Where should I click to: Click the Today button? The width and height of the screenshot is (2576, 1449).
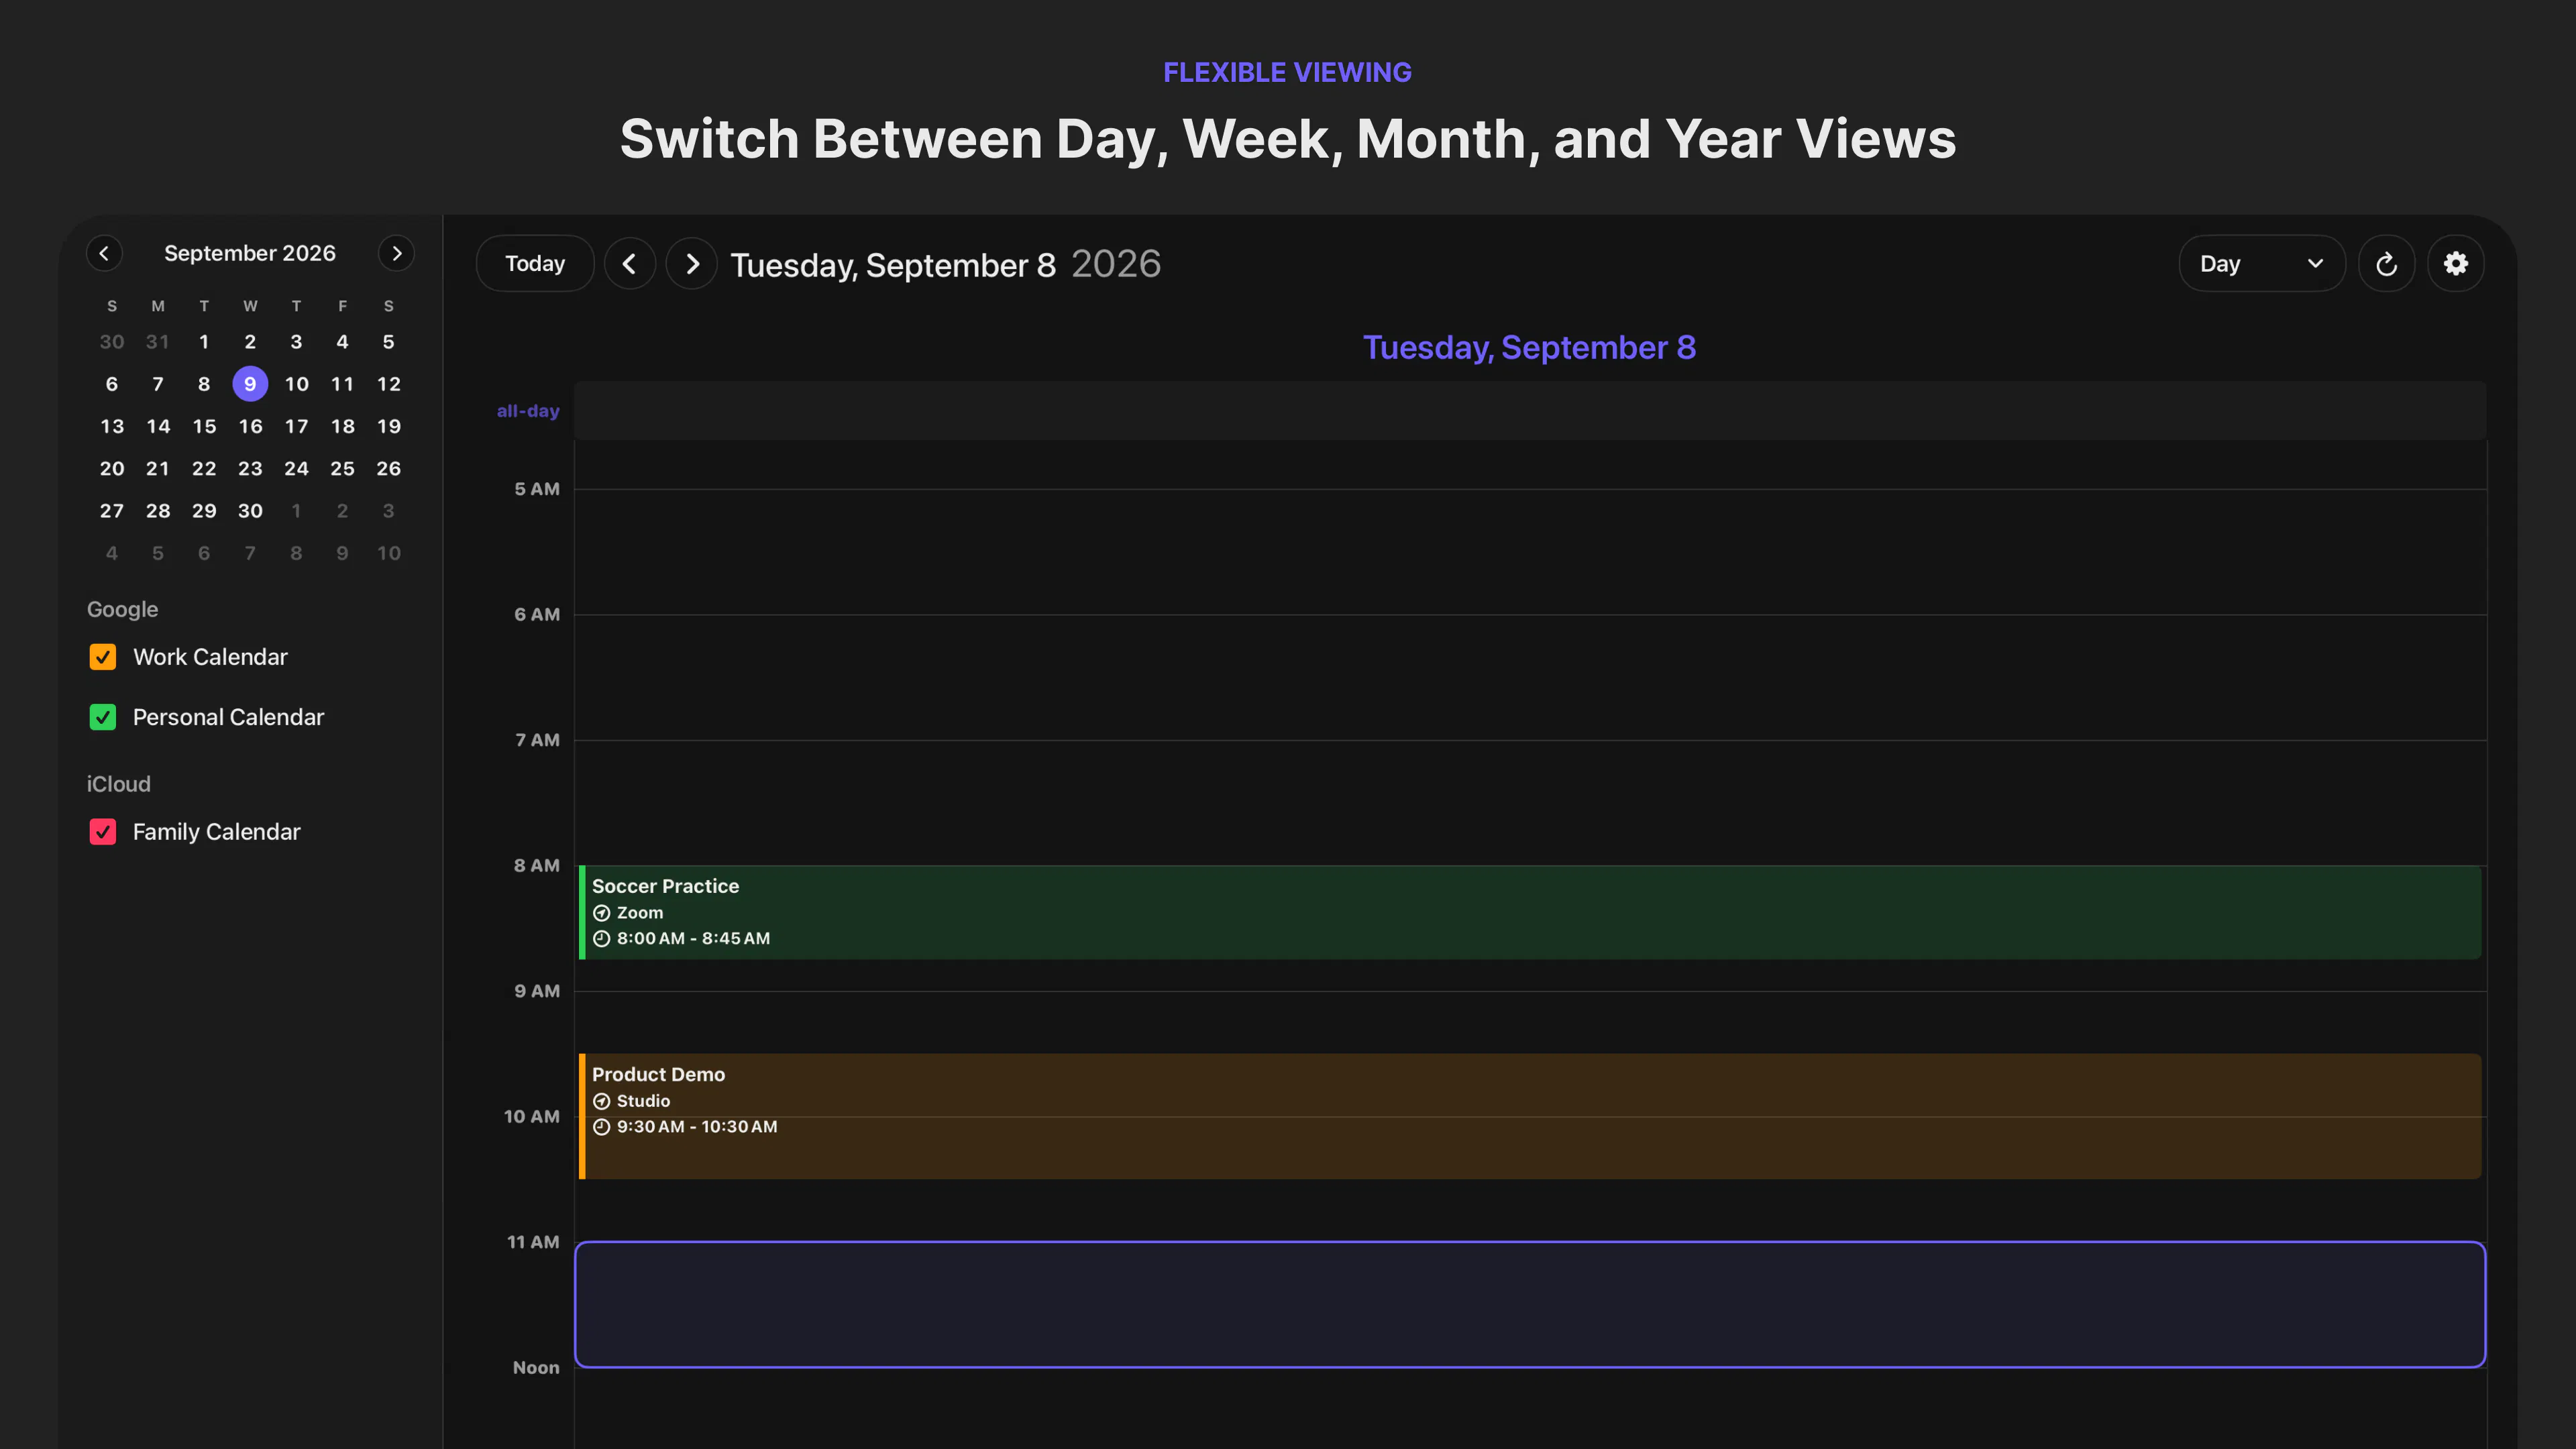(x=535, y=264)
